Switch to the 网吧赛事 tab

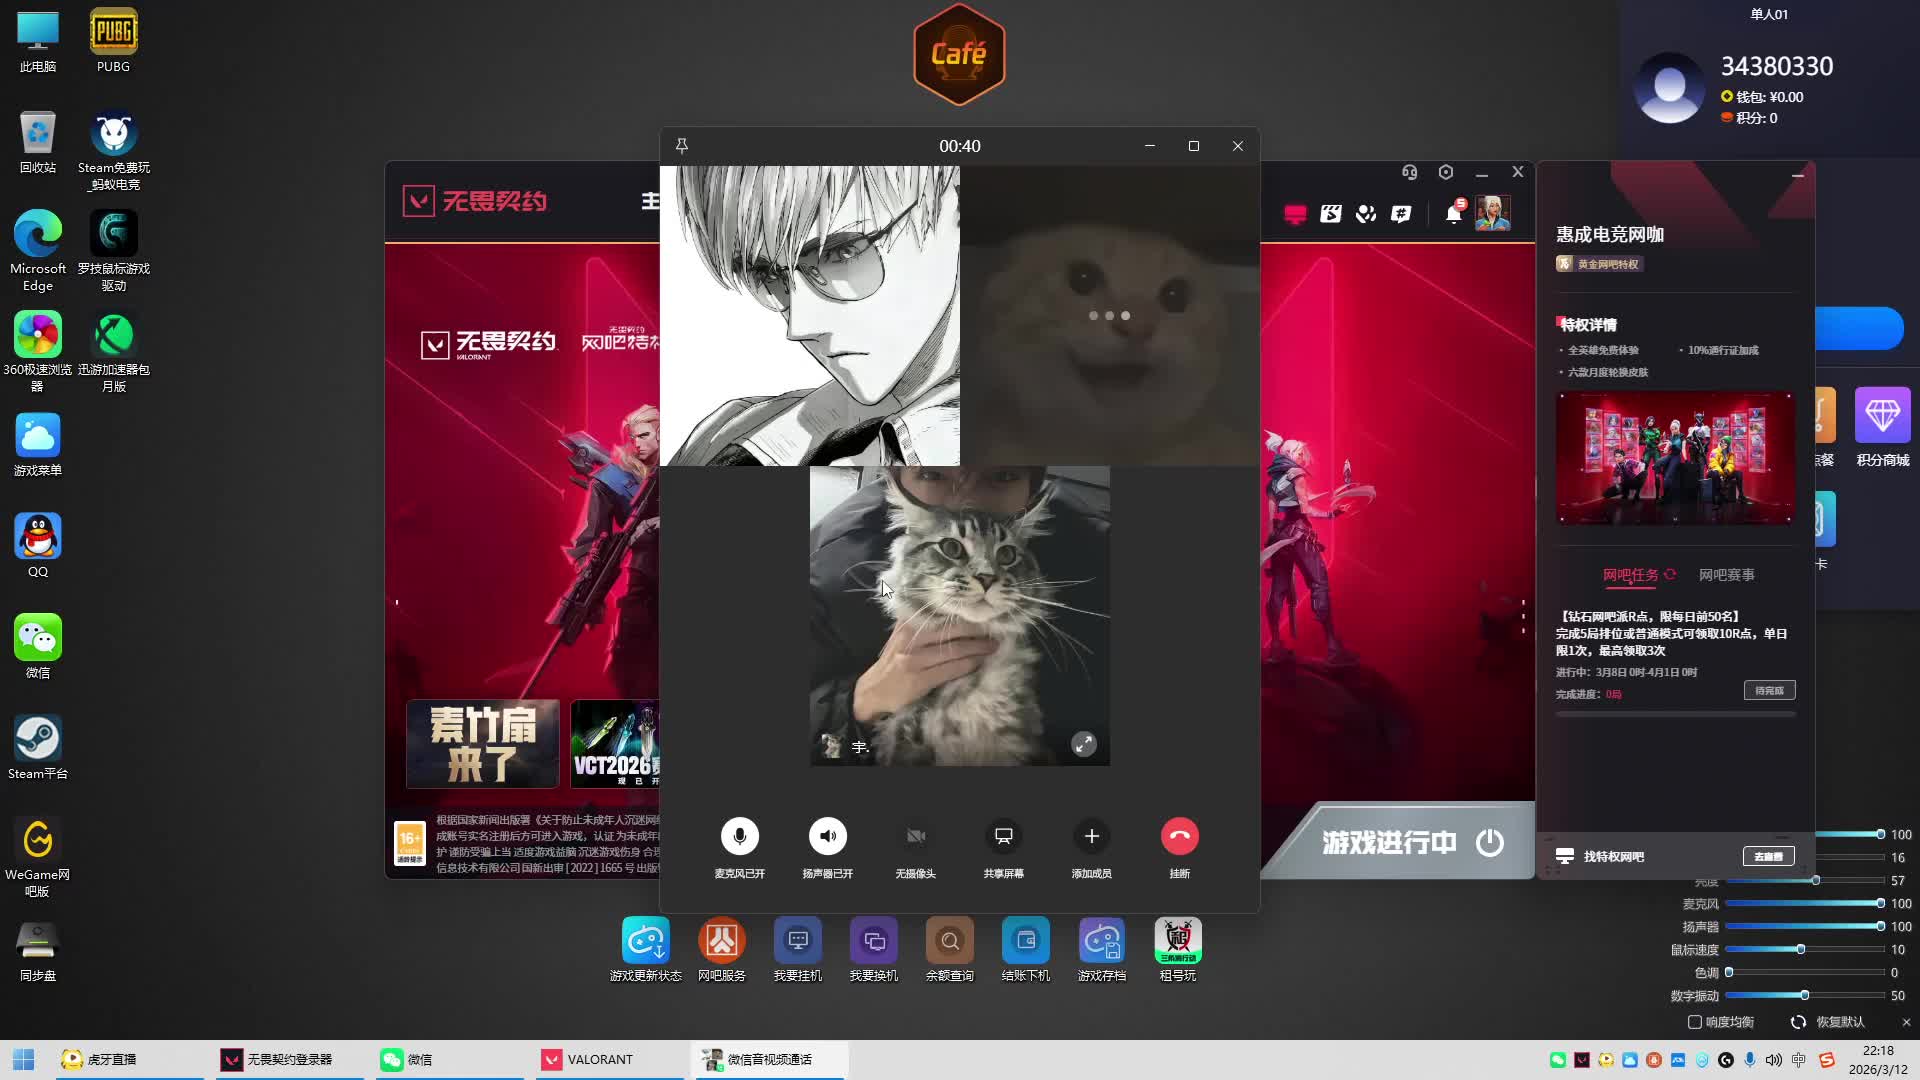(1726, 575)
